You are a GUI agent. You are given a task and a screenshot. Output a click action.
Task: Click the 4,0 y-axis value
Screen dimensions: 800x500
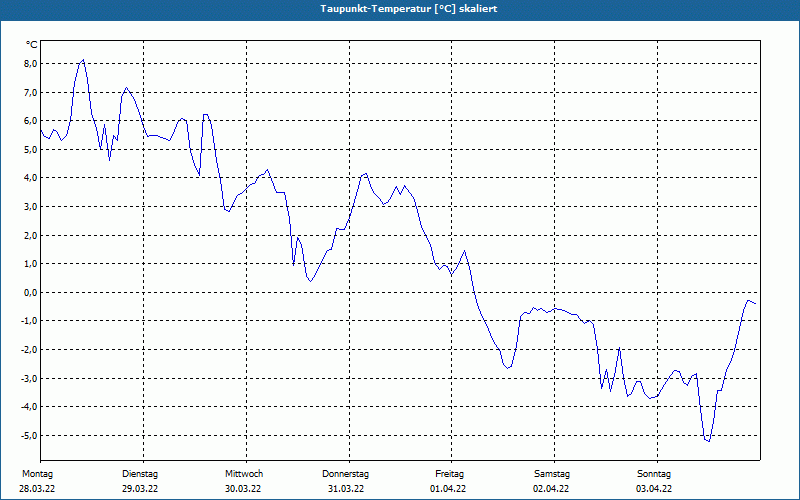(x=30, y=178)
